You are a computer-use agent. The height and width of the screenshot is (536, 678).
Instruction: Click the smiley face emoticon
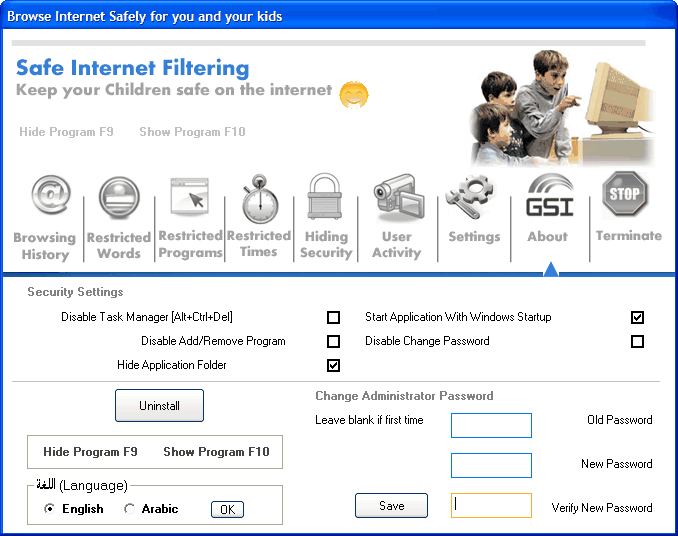coord(354,95)
